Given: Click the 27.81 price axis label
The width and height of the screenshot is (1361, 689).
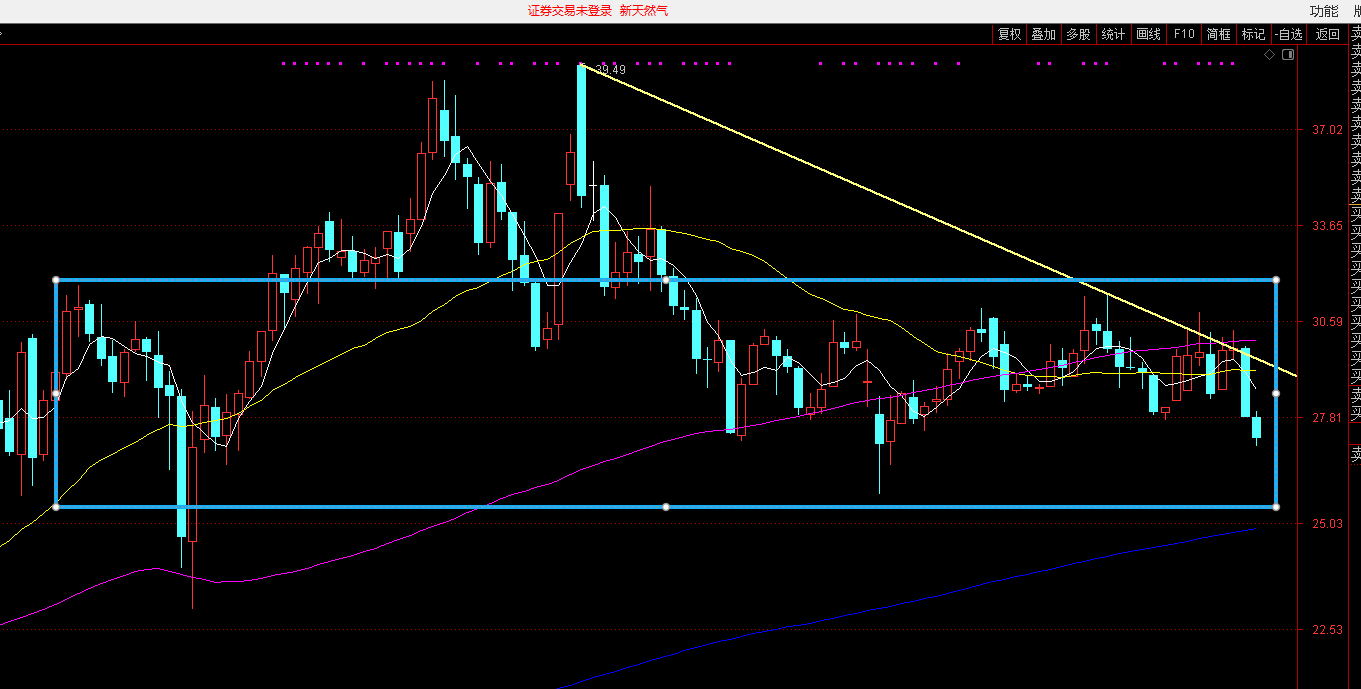Looking at the screenshot, I should click(x=1327, y=418).
